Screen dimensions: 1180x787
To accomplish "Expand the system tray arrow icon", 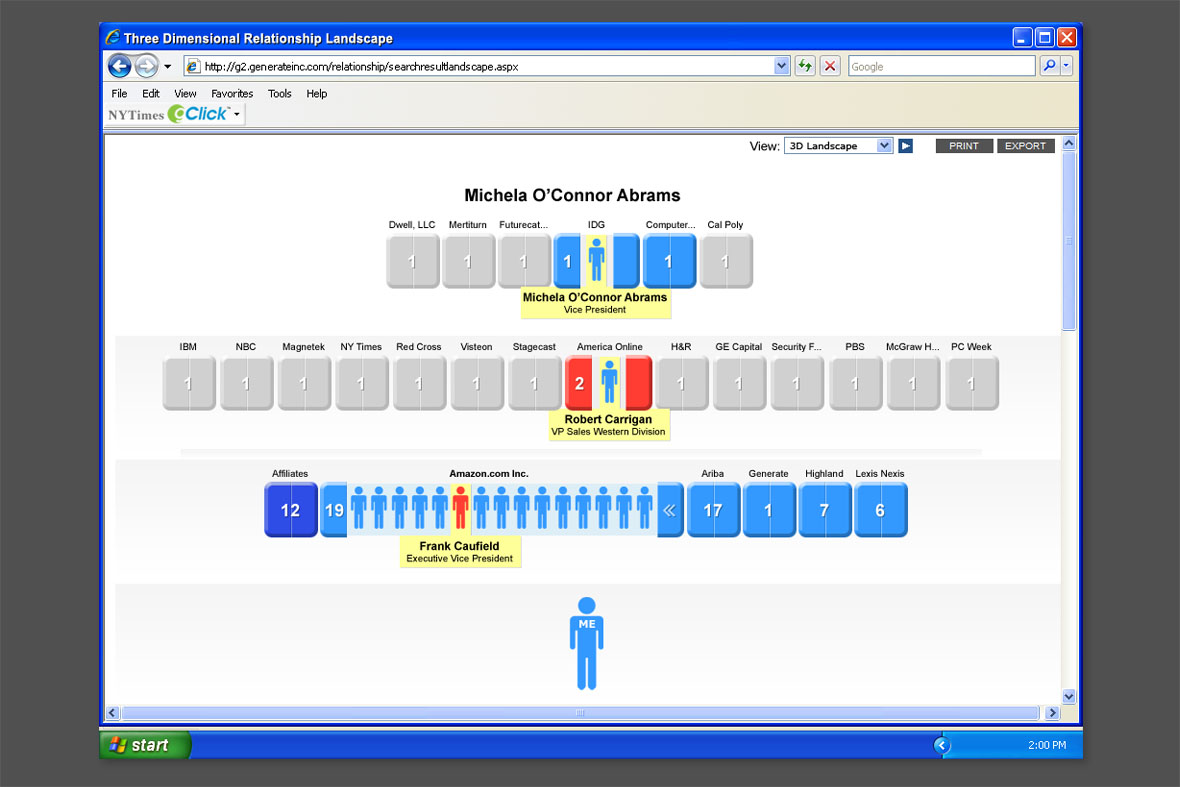I will click(x=941, y=745).
